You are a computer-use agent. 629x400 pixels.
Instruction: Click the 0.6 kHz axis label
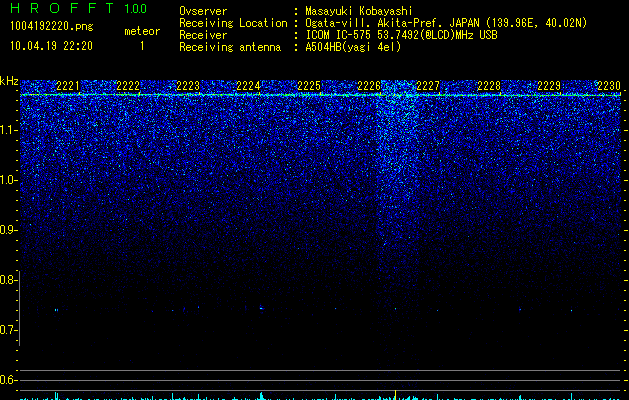click(8, 380)
